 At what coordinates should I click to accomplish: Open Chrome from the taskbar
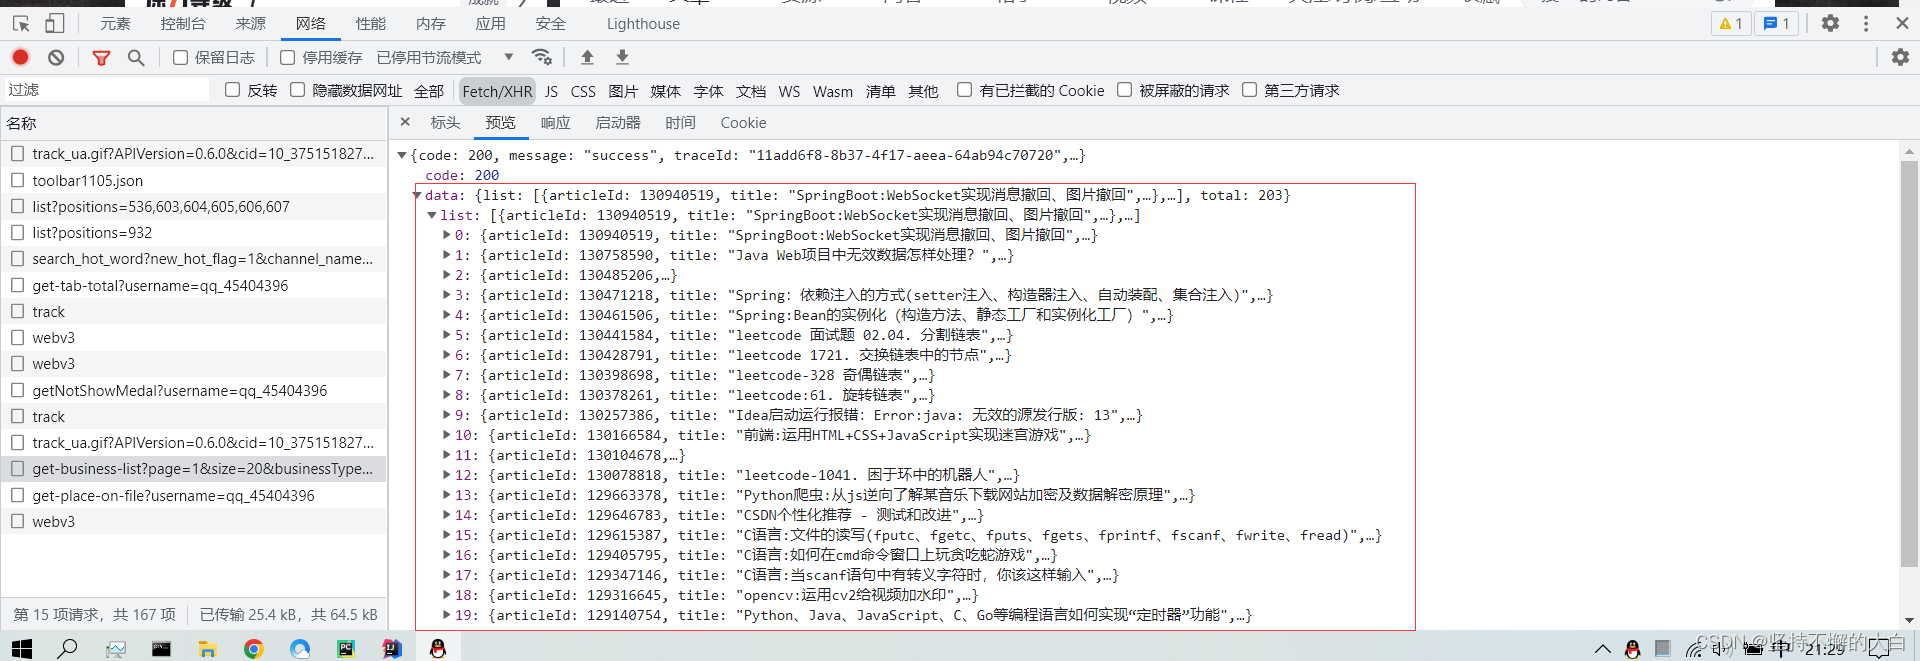pos(253,649)
